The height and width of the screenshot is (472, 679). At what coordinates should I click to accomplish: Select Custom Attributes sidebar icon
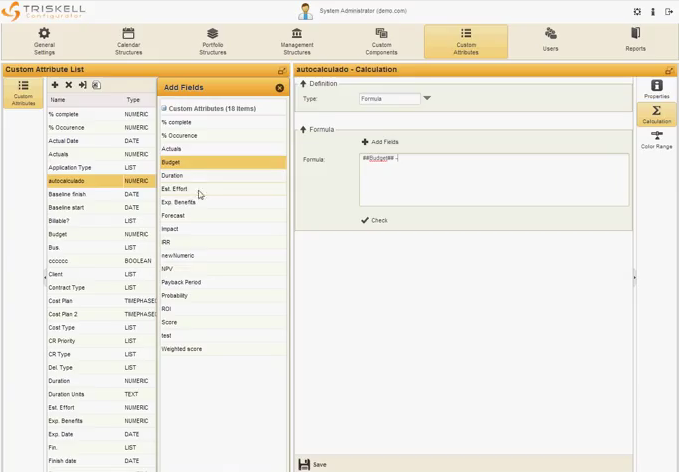tap(23, 93)
